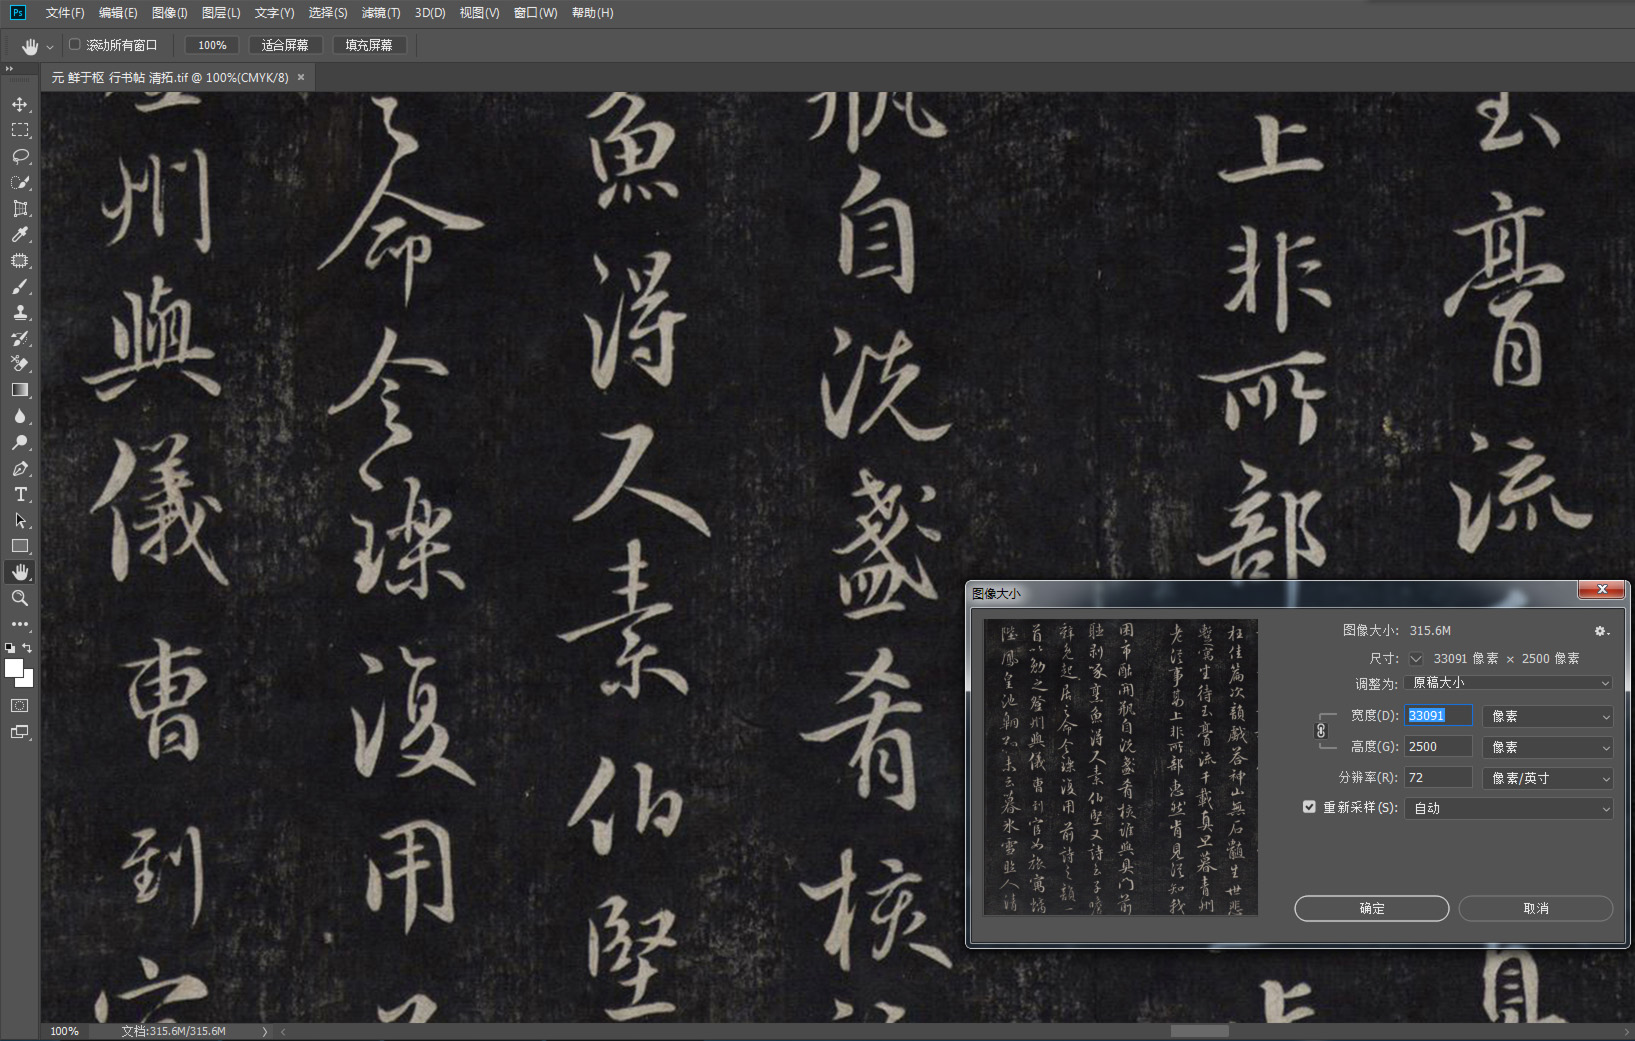Open the height unit 像素 dropdown
1635x1041 pixels.
coord(1547,747)
